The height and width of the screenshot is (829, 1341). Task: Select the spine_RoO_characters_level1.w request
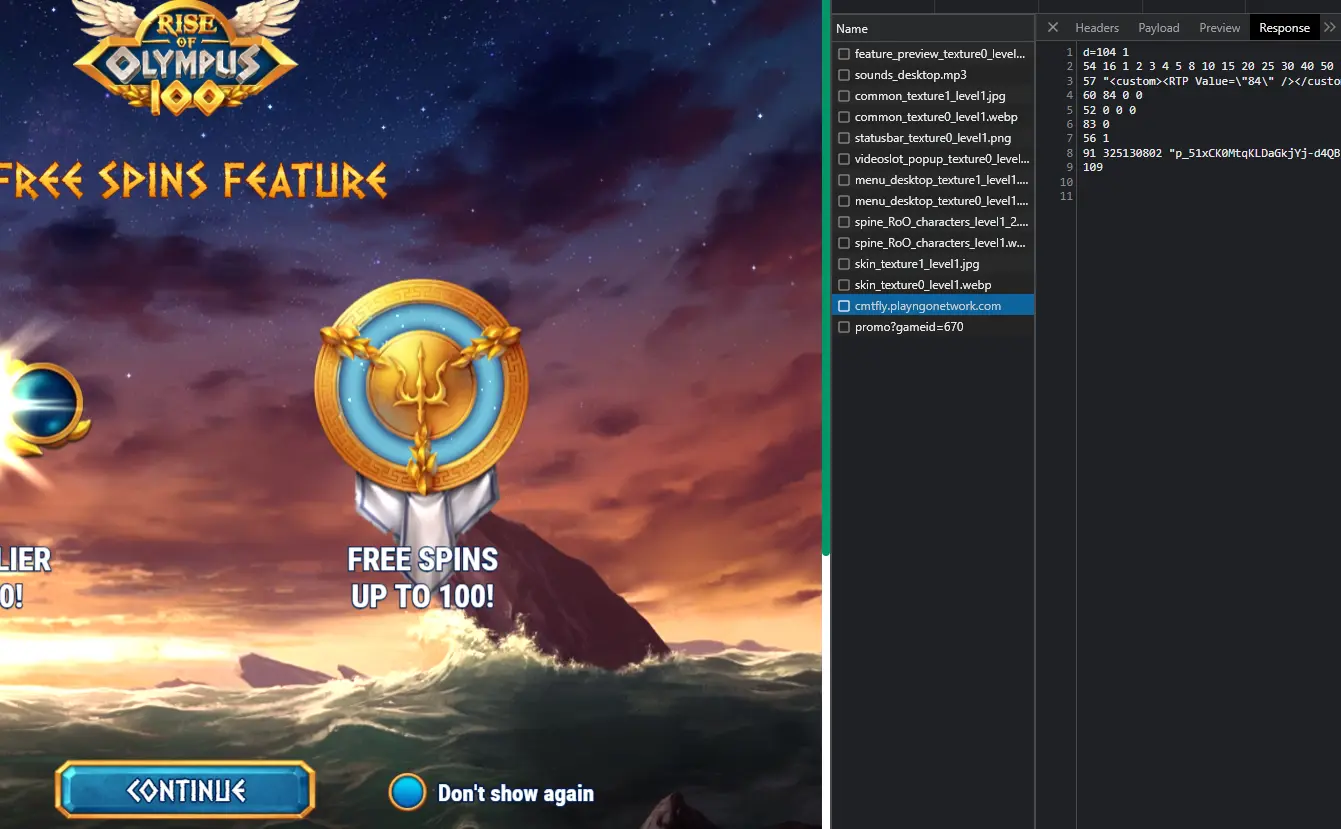pos(932,243)
